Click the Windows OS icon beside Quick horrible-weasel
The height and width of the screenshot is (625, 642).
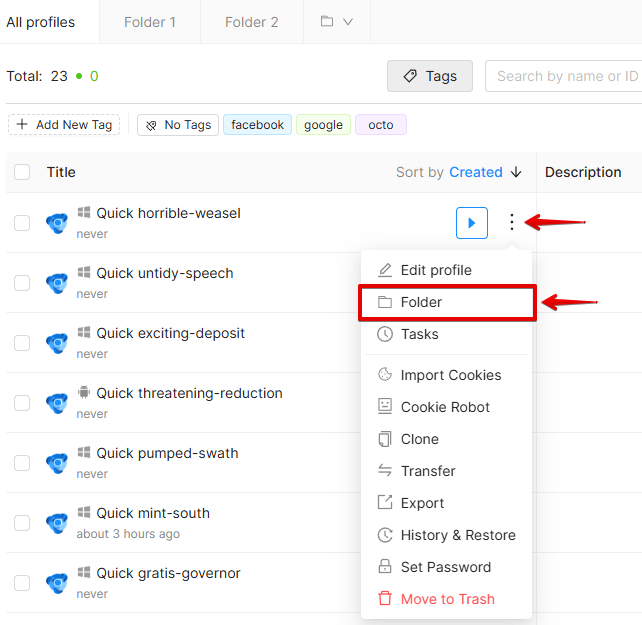(84, 212)
